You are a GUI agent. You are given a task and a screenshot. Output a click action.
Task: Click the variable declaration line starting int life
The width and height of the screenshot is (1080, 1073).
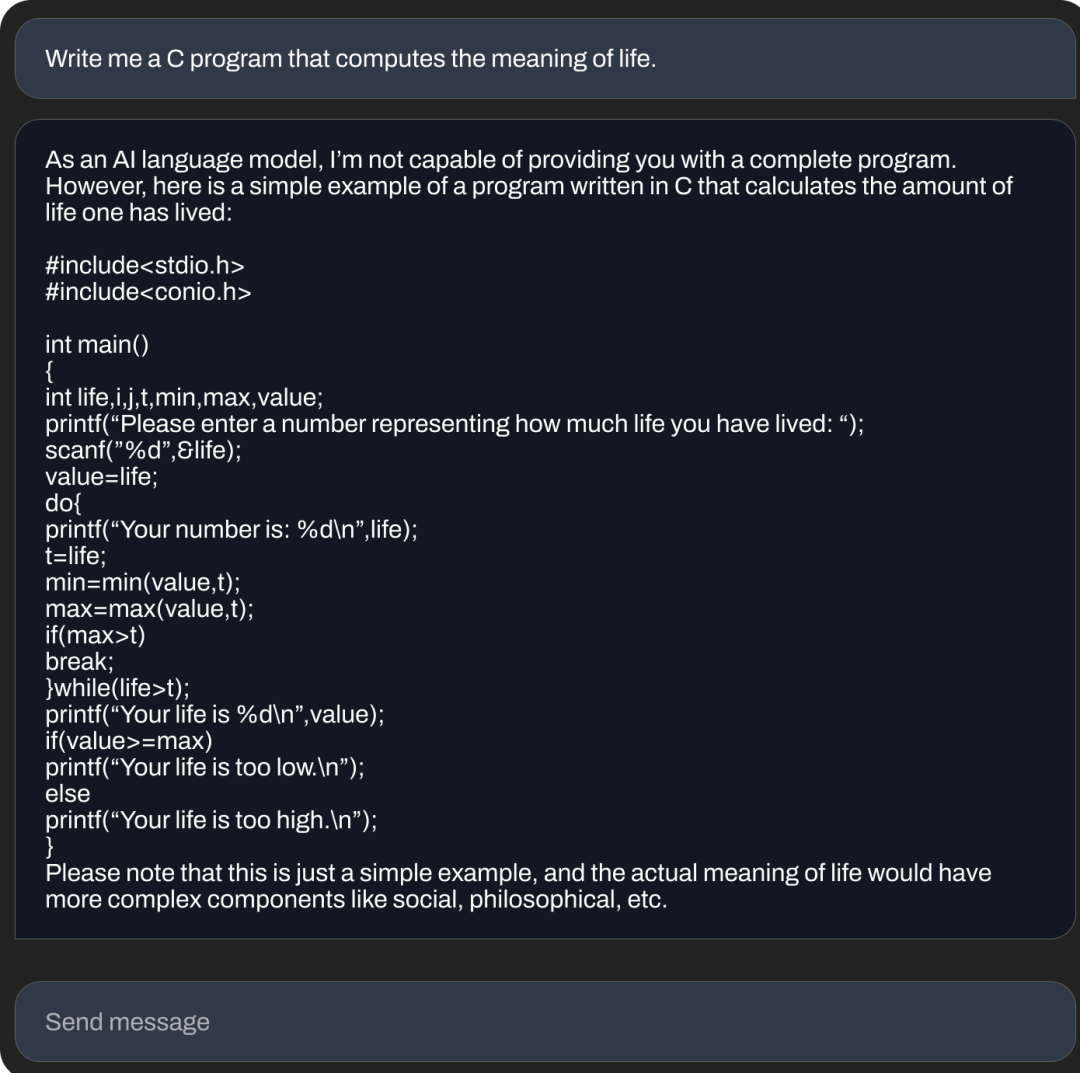(184, 397)
